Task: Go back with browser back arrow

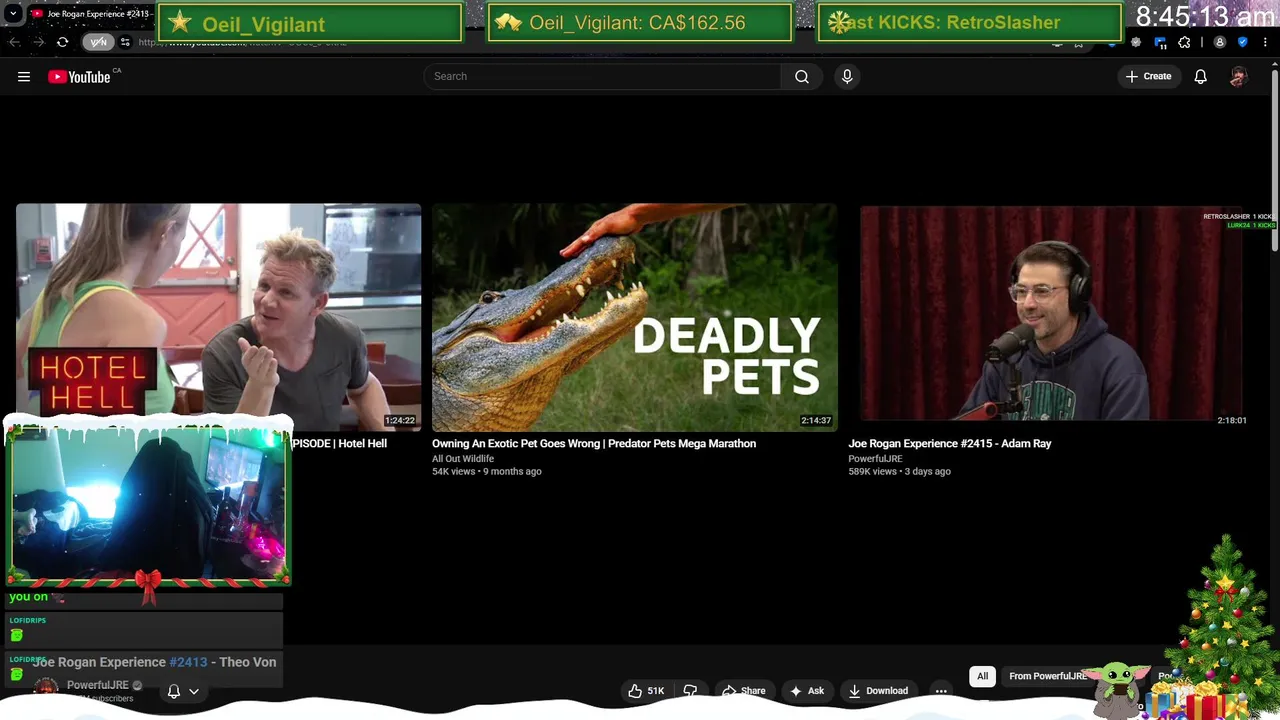Action: pyautogui.click(x=14, y=42)
